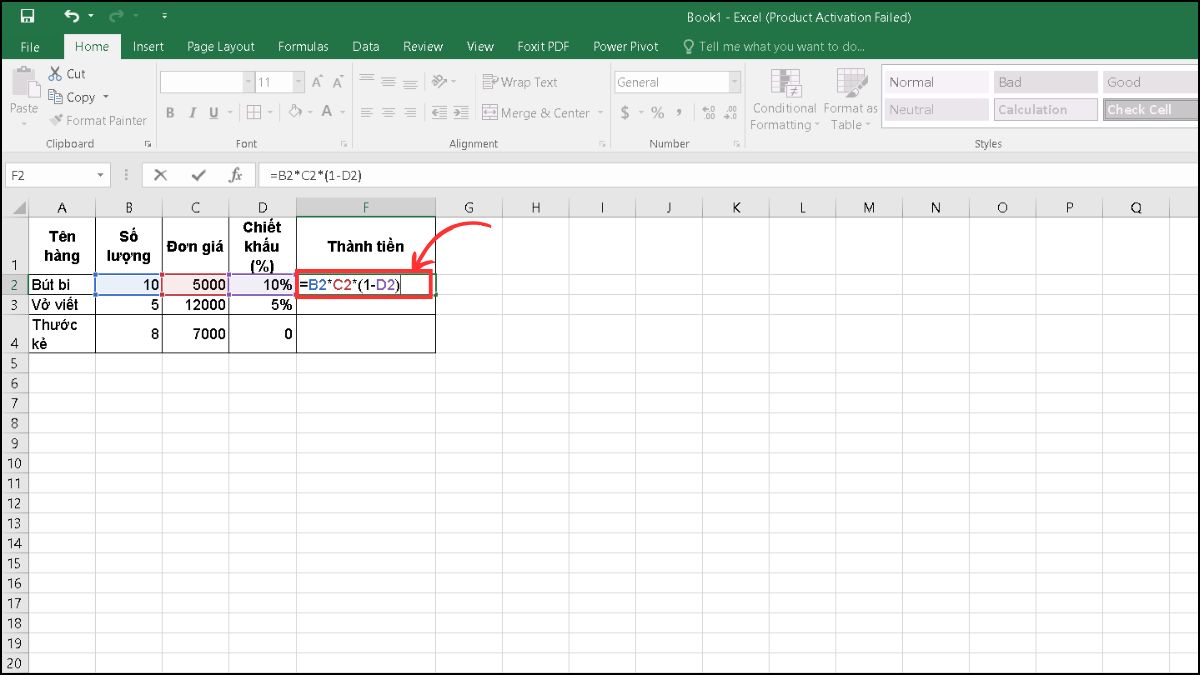
Task: Click the Percent Style icon
Action: coord(655,114)
